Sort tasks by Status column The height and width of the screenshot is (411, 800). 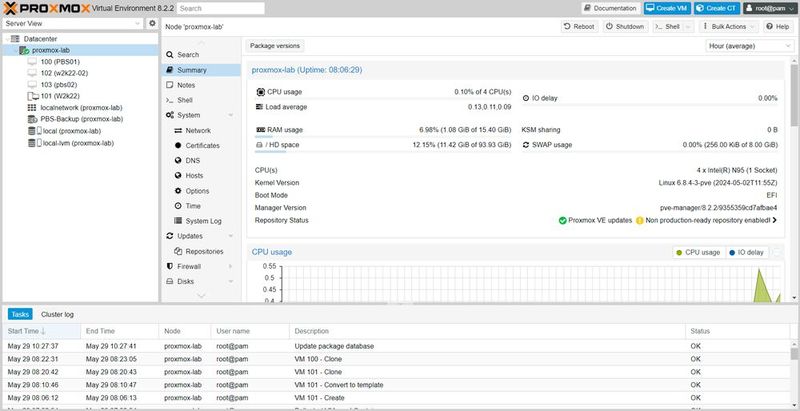(x=737, y=331)
